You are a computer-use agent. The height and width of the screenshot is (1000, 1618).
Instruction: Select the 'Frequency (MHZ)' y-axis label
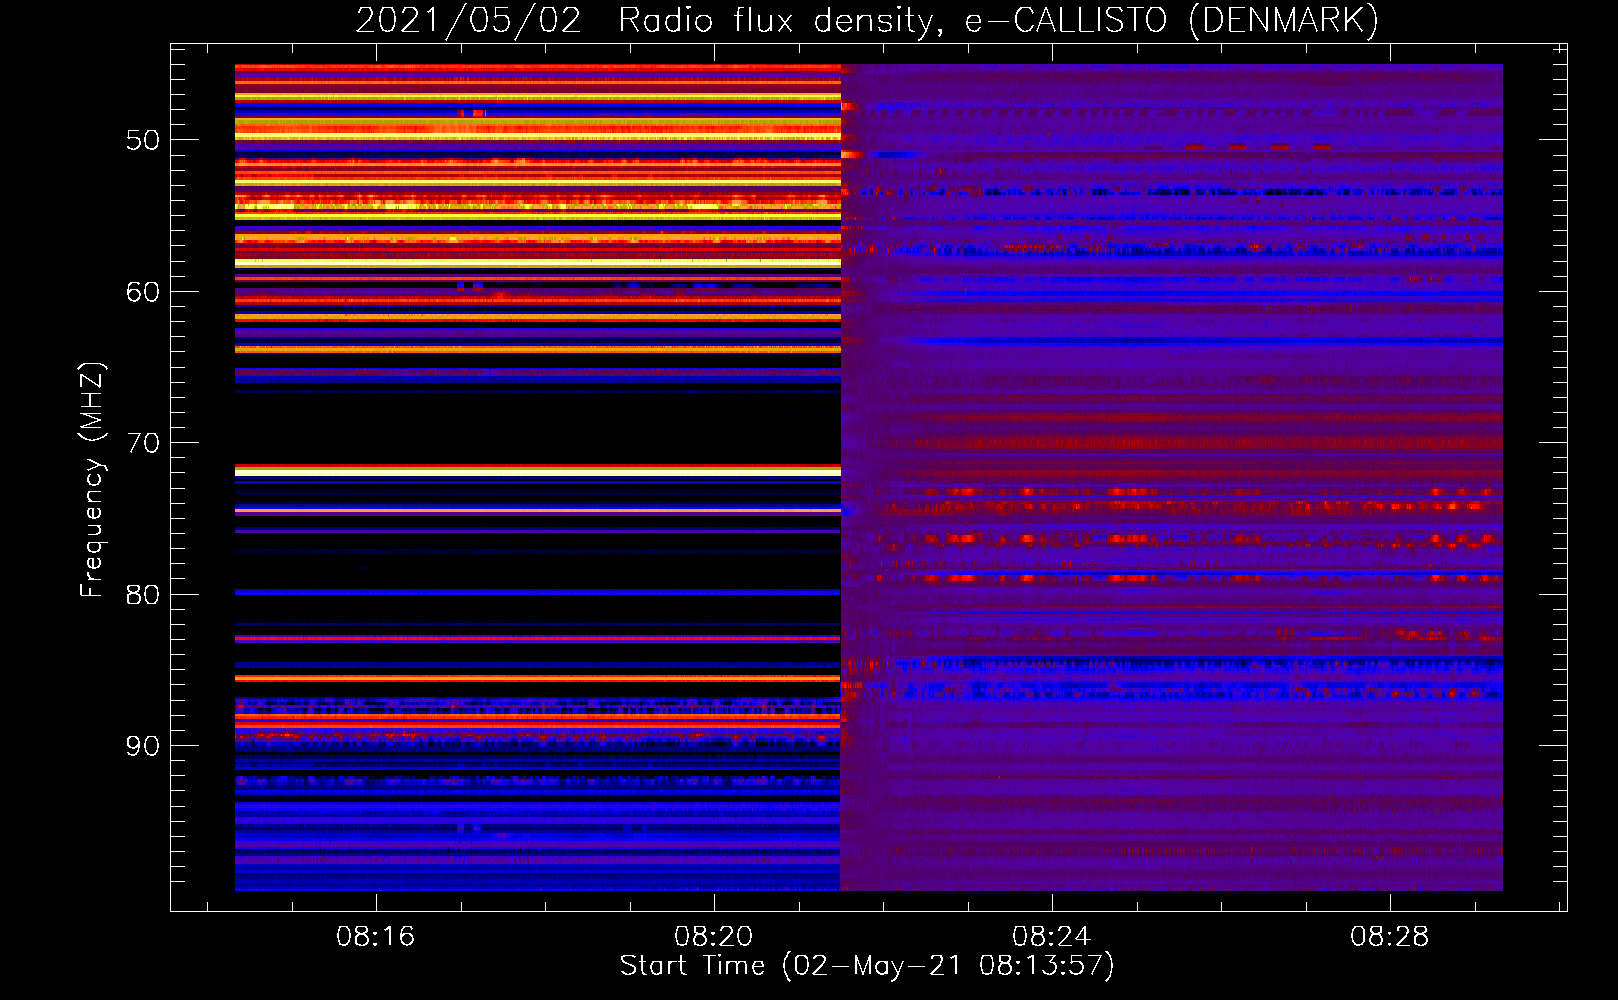(92, 480)
